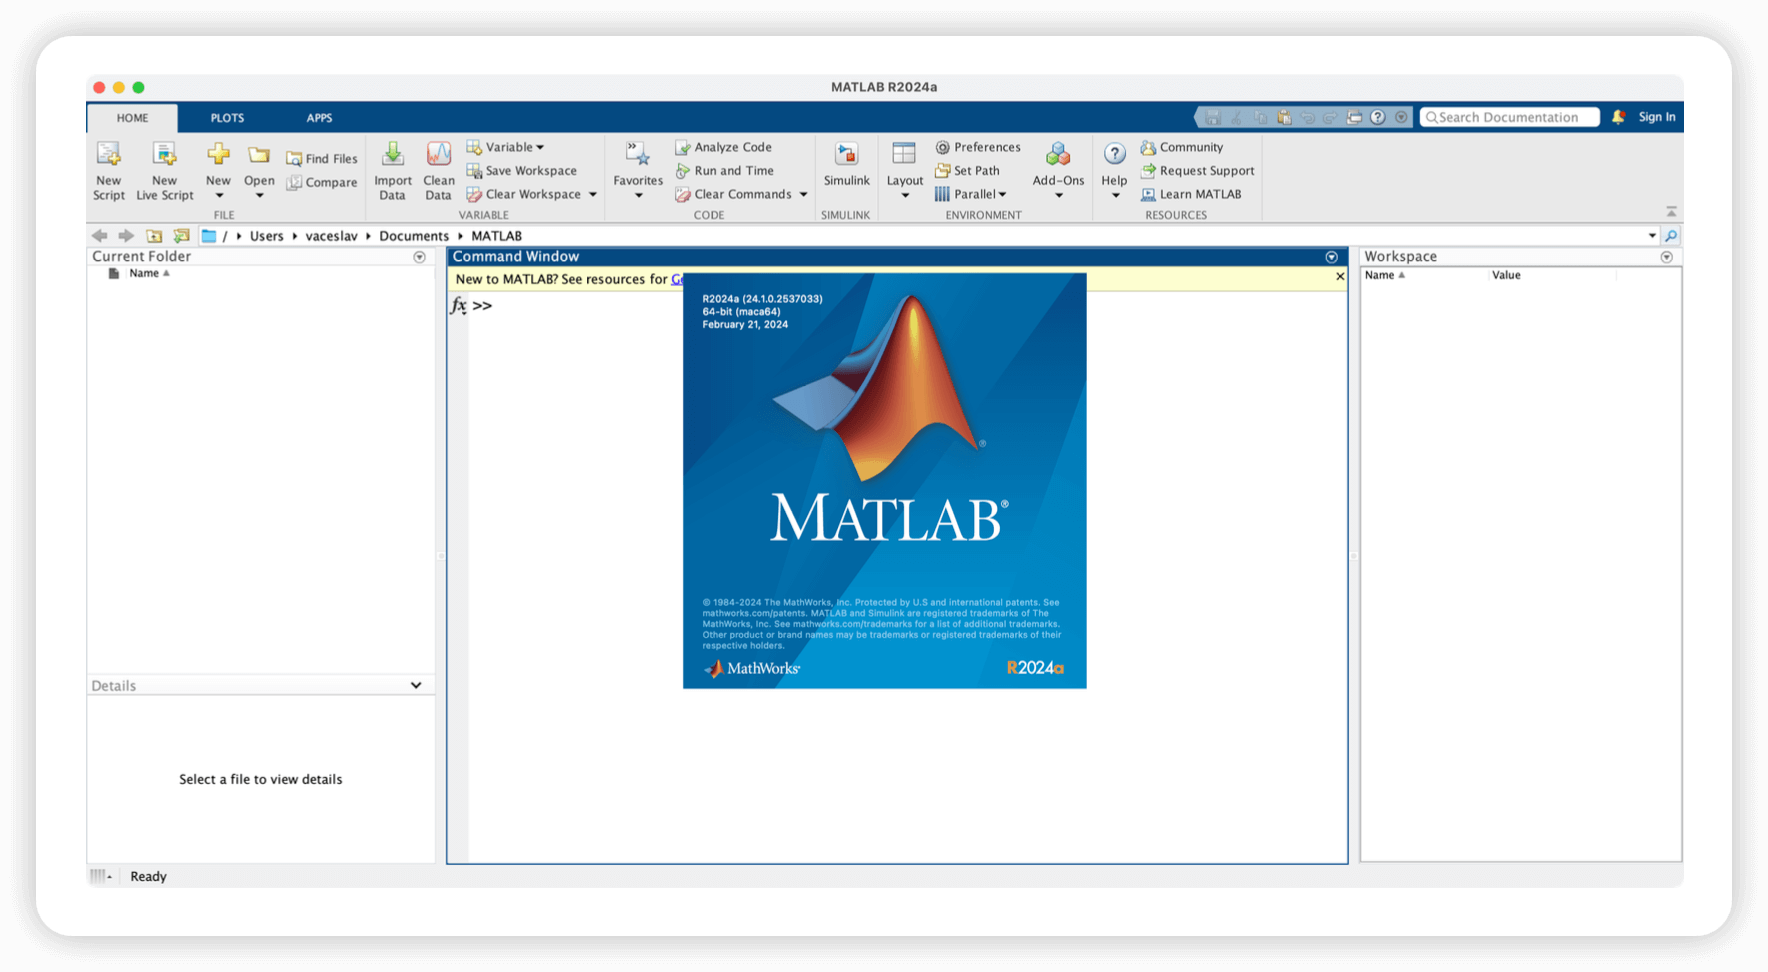This screenshot has width=1768, height=972.
Task: Launch Find Files tool
Action: (321, 159)
